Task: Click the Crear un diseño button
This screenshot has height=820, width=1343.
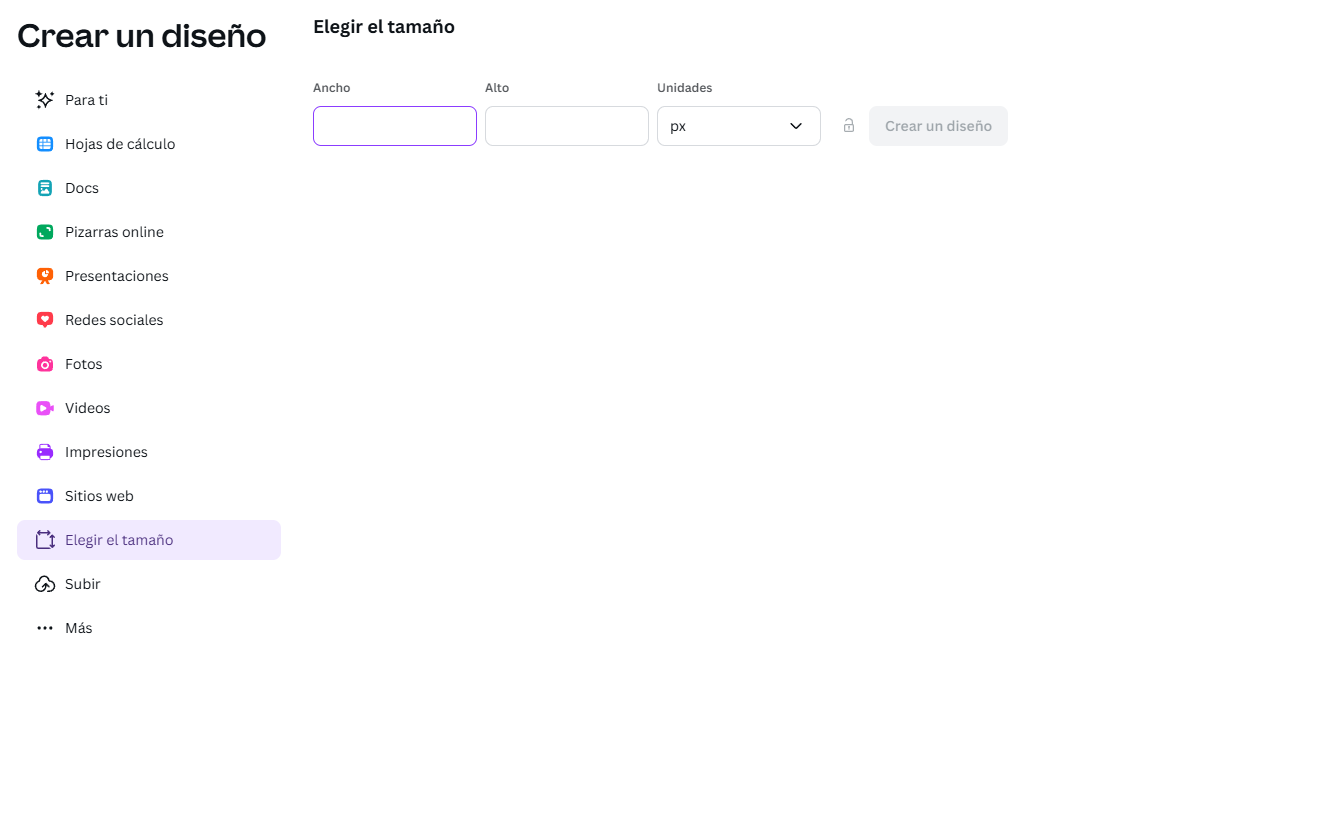Action: tap(938, 126)
